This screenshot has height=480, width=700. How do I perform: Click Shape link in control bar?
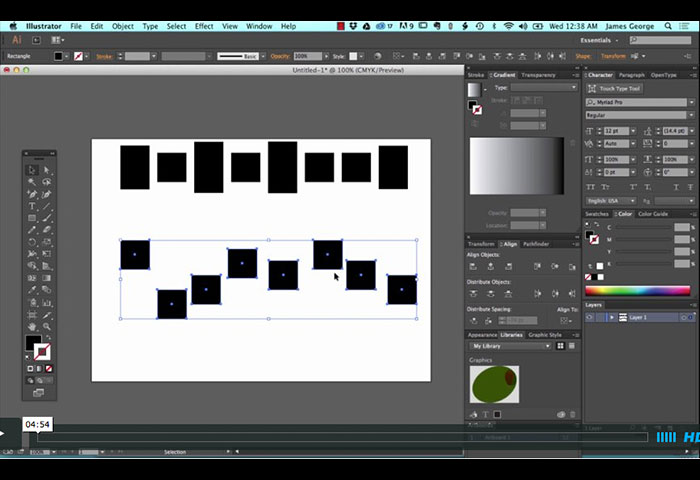(583, 56)
